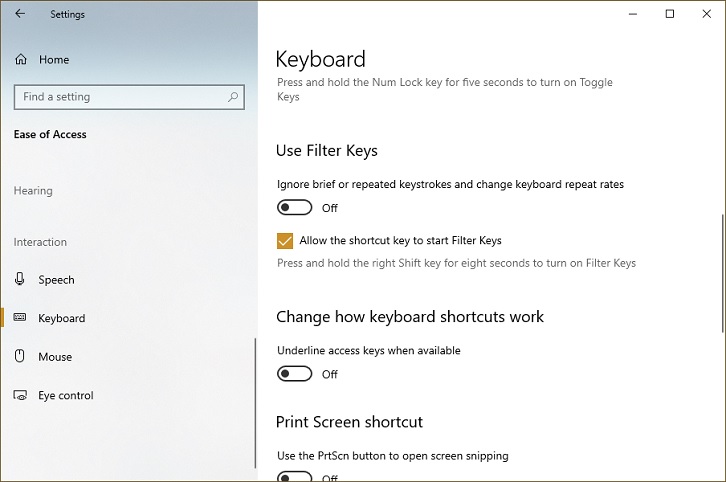
Task: Click the Speech microphone icon
Action: click(x=21, y=280)
